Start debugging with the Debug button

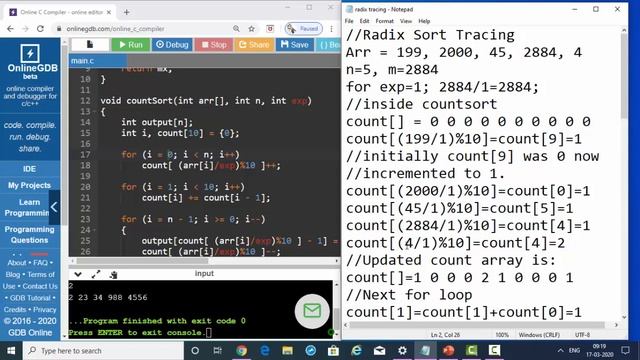tap(172, 44)
